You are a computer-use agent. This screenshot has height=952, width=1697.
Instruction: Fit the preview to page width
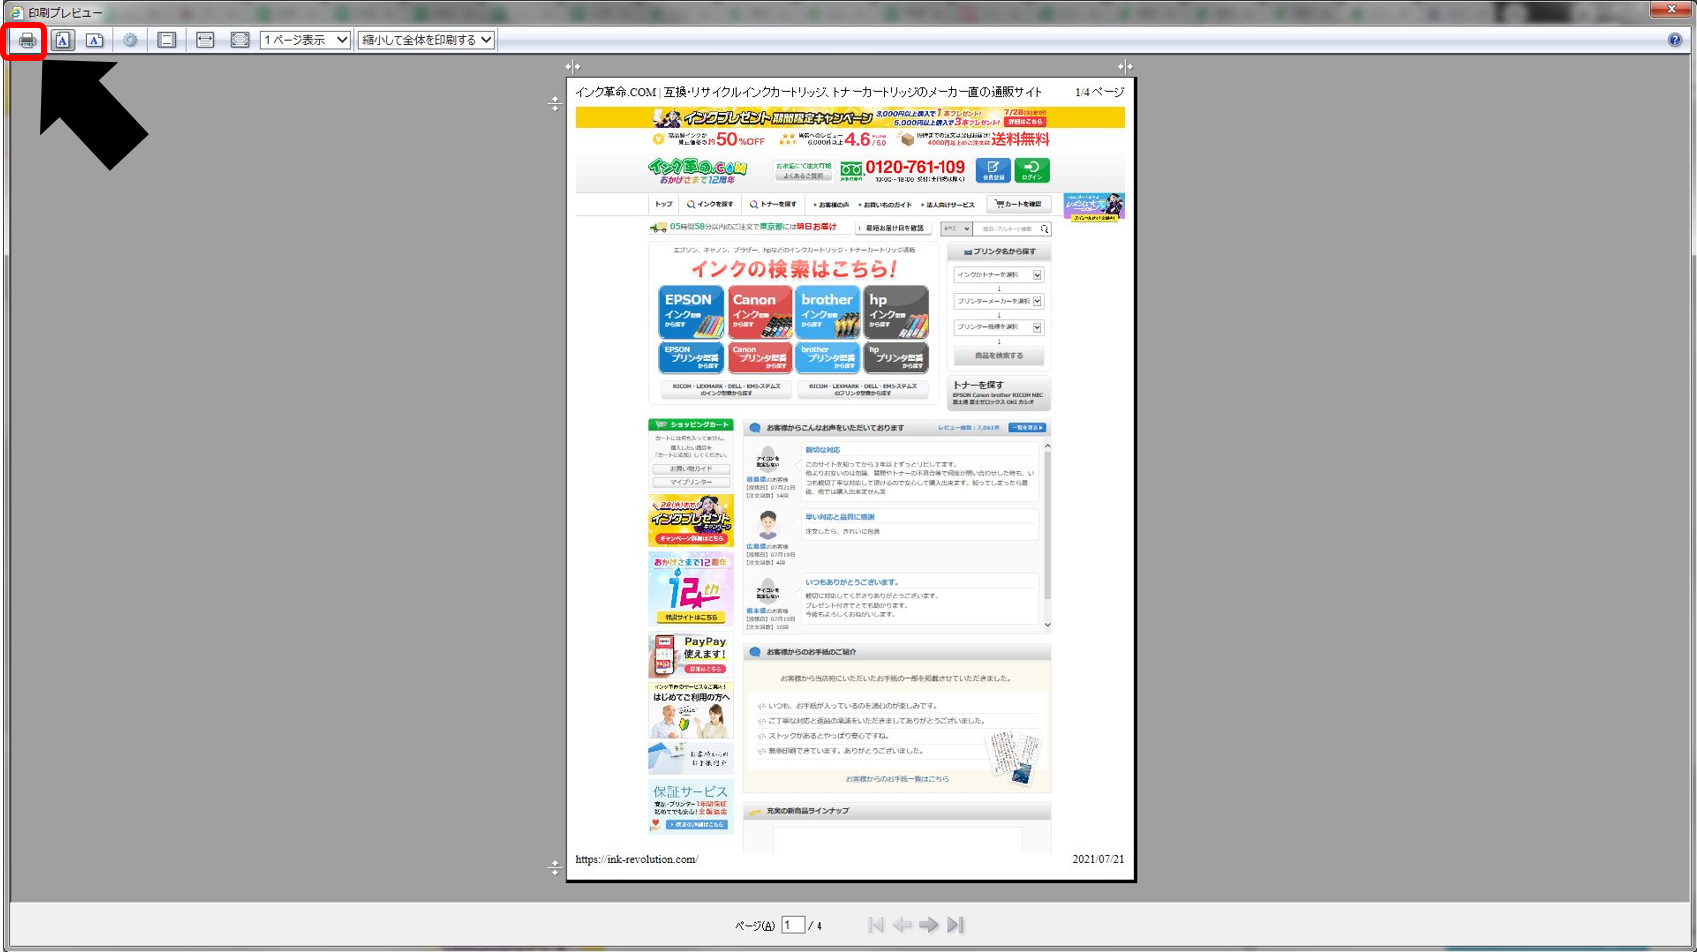(x=205, y=40)
